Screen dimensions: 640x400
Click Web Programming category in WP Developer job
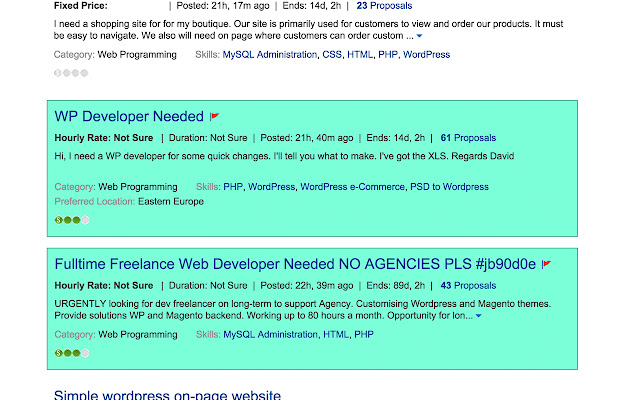pyautogui.click(x=138, y=187)
